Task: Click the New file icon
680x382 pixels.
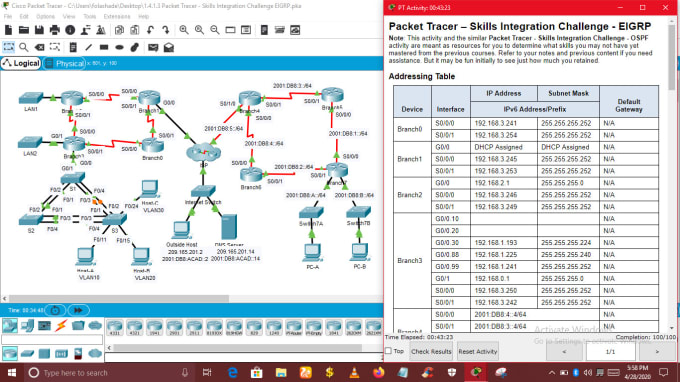Action: coord(8,30)
